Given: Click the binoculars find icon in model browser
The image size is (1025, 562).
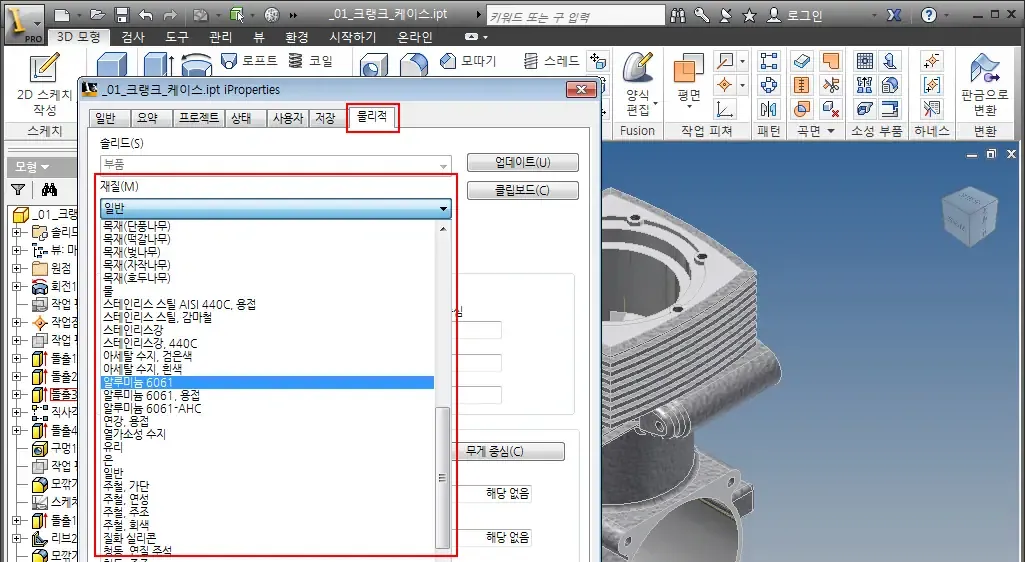Looking at the screenshot, I should point(49,190).
